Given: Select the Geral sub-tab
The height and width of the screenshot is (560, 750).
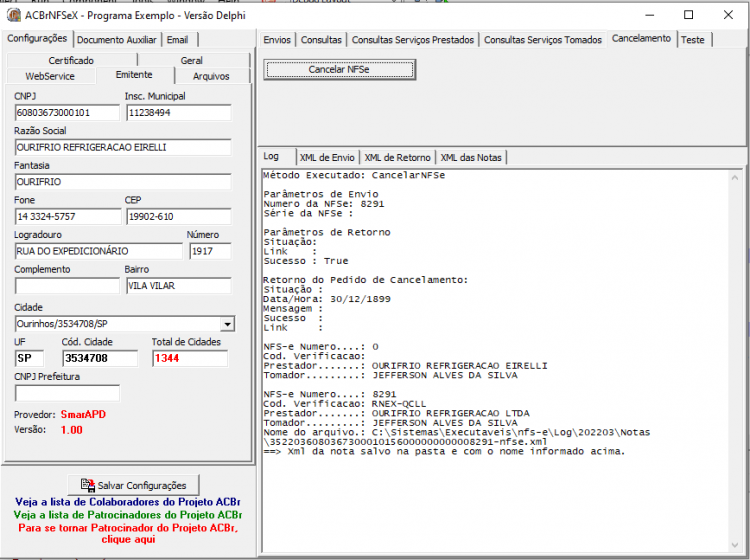Looking at the screenshot, I should pos(192,60).
